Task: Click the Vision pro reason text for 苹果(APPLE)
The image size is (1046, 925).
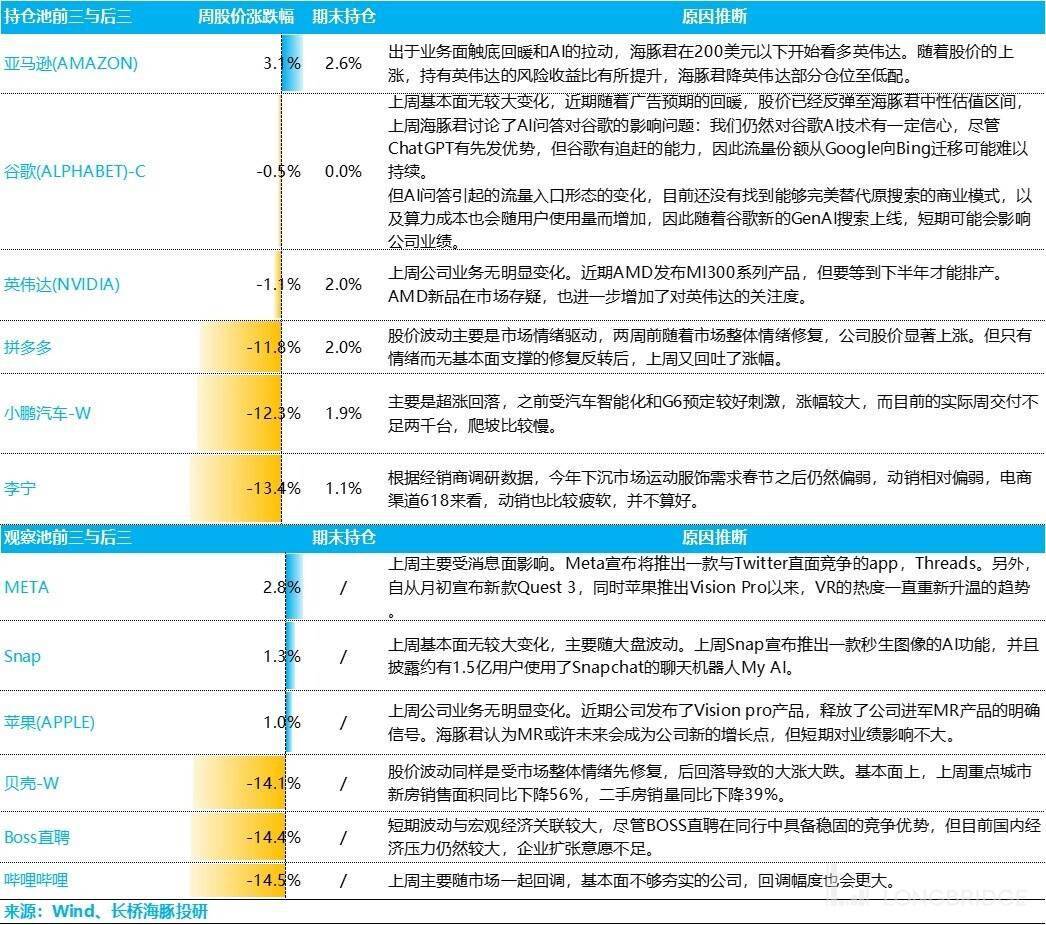Action: click(x=714, y=722)
